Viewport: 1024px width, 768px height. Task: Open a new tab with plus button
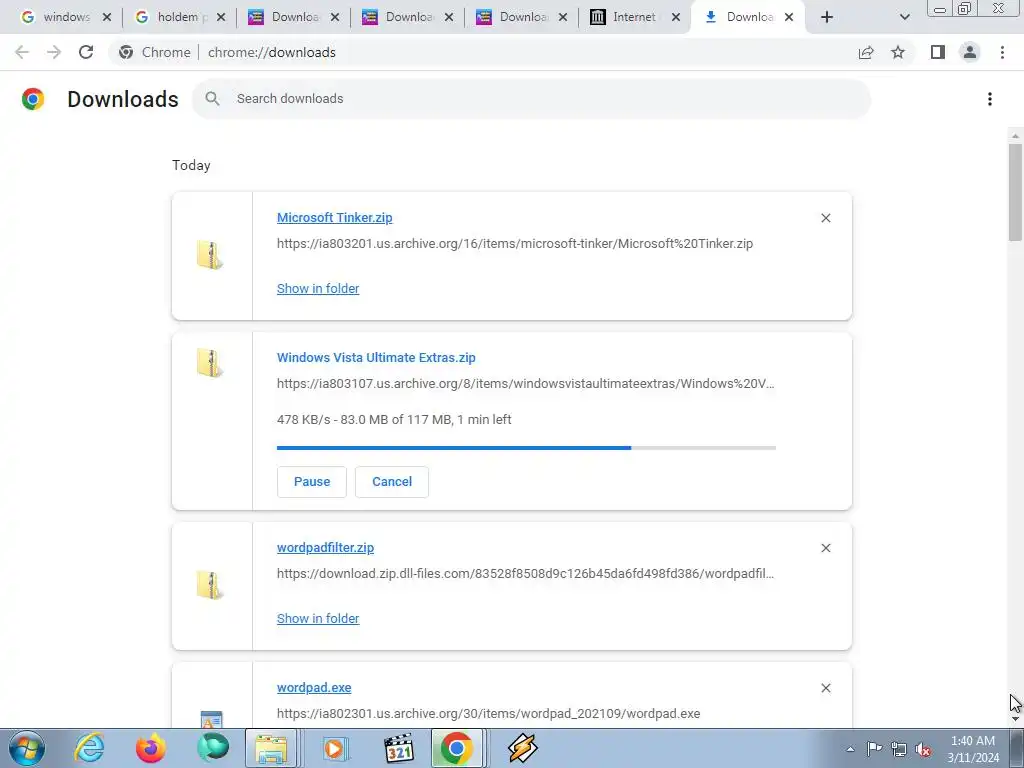[827, 17]
